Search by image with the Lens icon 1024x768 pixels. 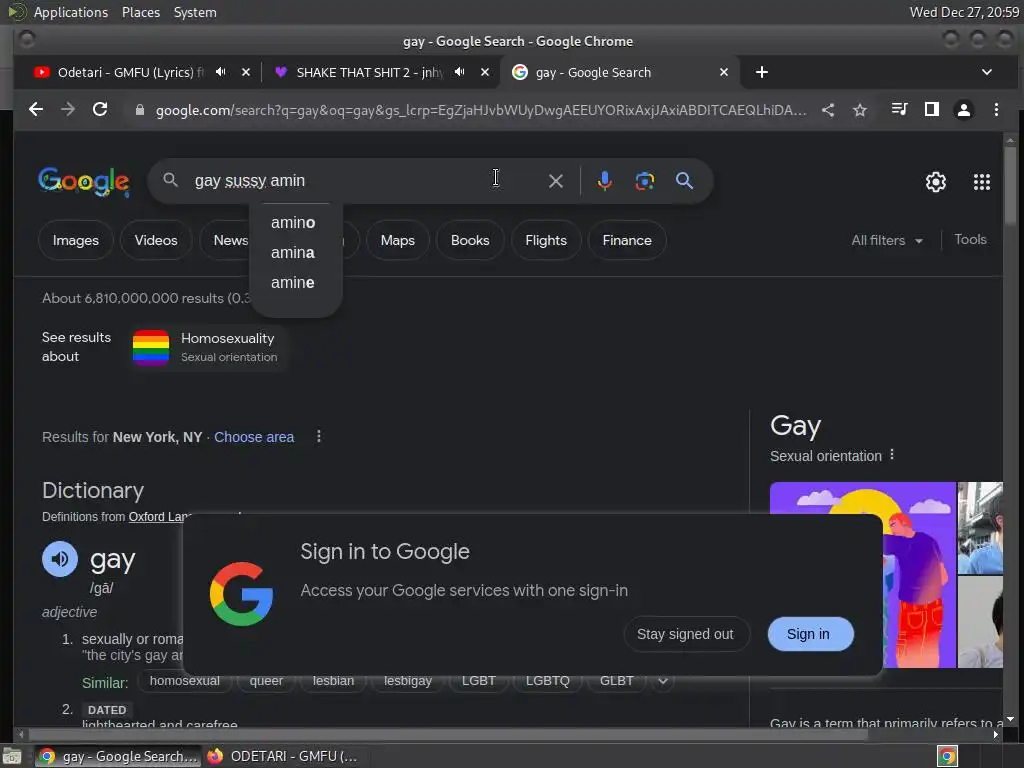(x=645, y=181)
